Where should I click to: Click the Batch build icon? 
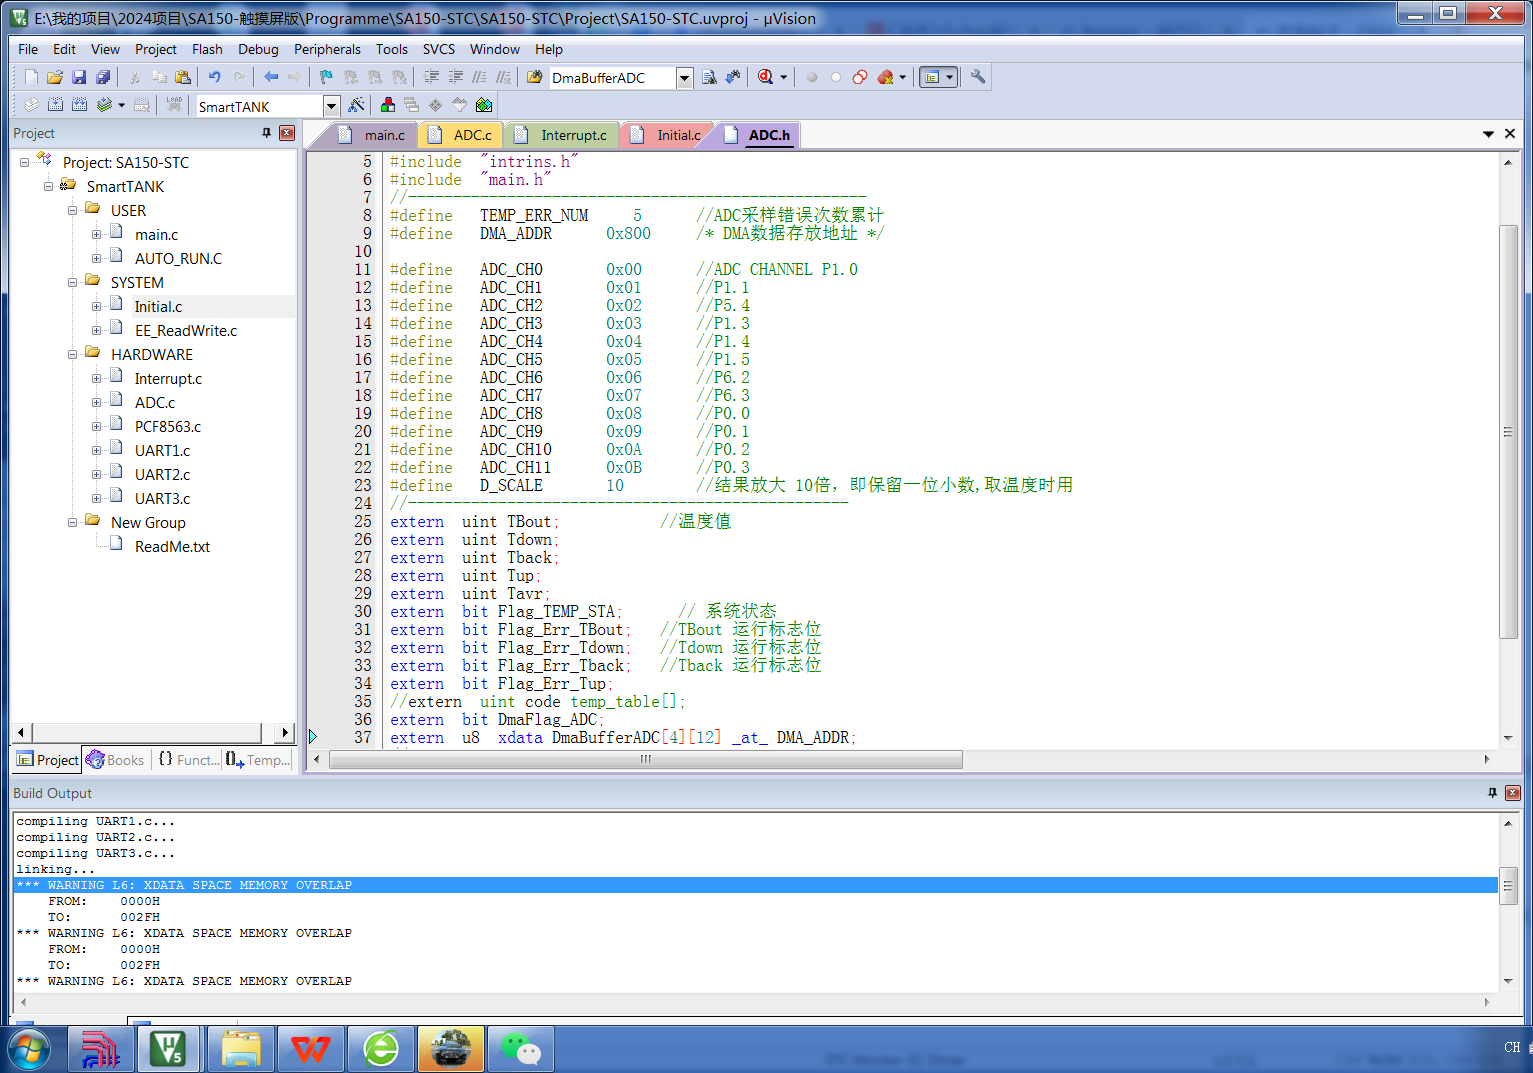(x=104, y=105)
